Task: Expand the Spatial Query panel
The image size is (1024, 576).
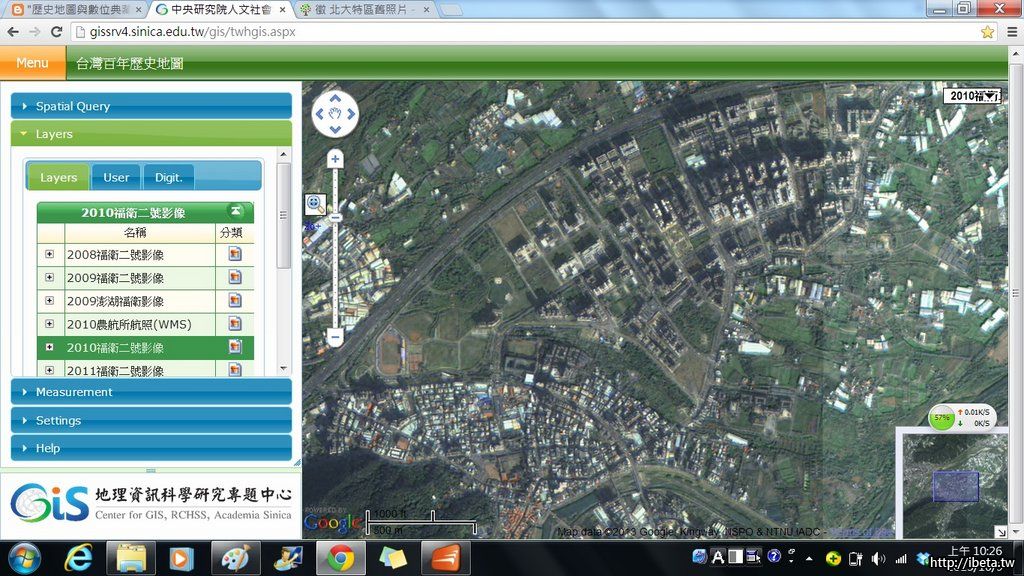Action: click(x=151, y=106)
